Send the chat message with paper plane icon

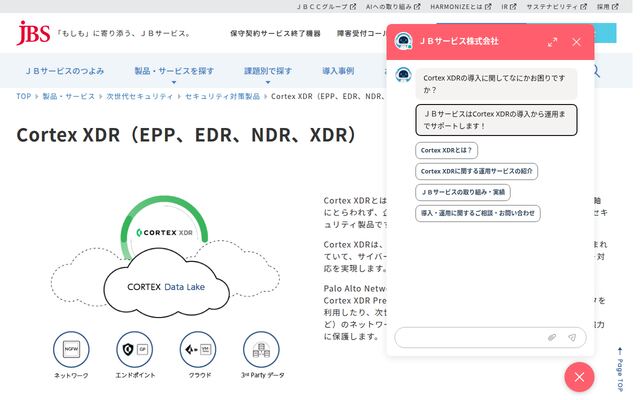[x=572, y=337]
